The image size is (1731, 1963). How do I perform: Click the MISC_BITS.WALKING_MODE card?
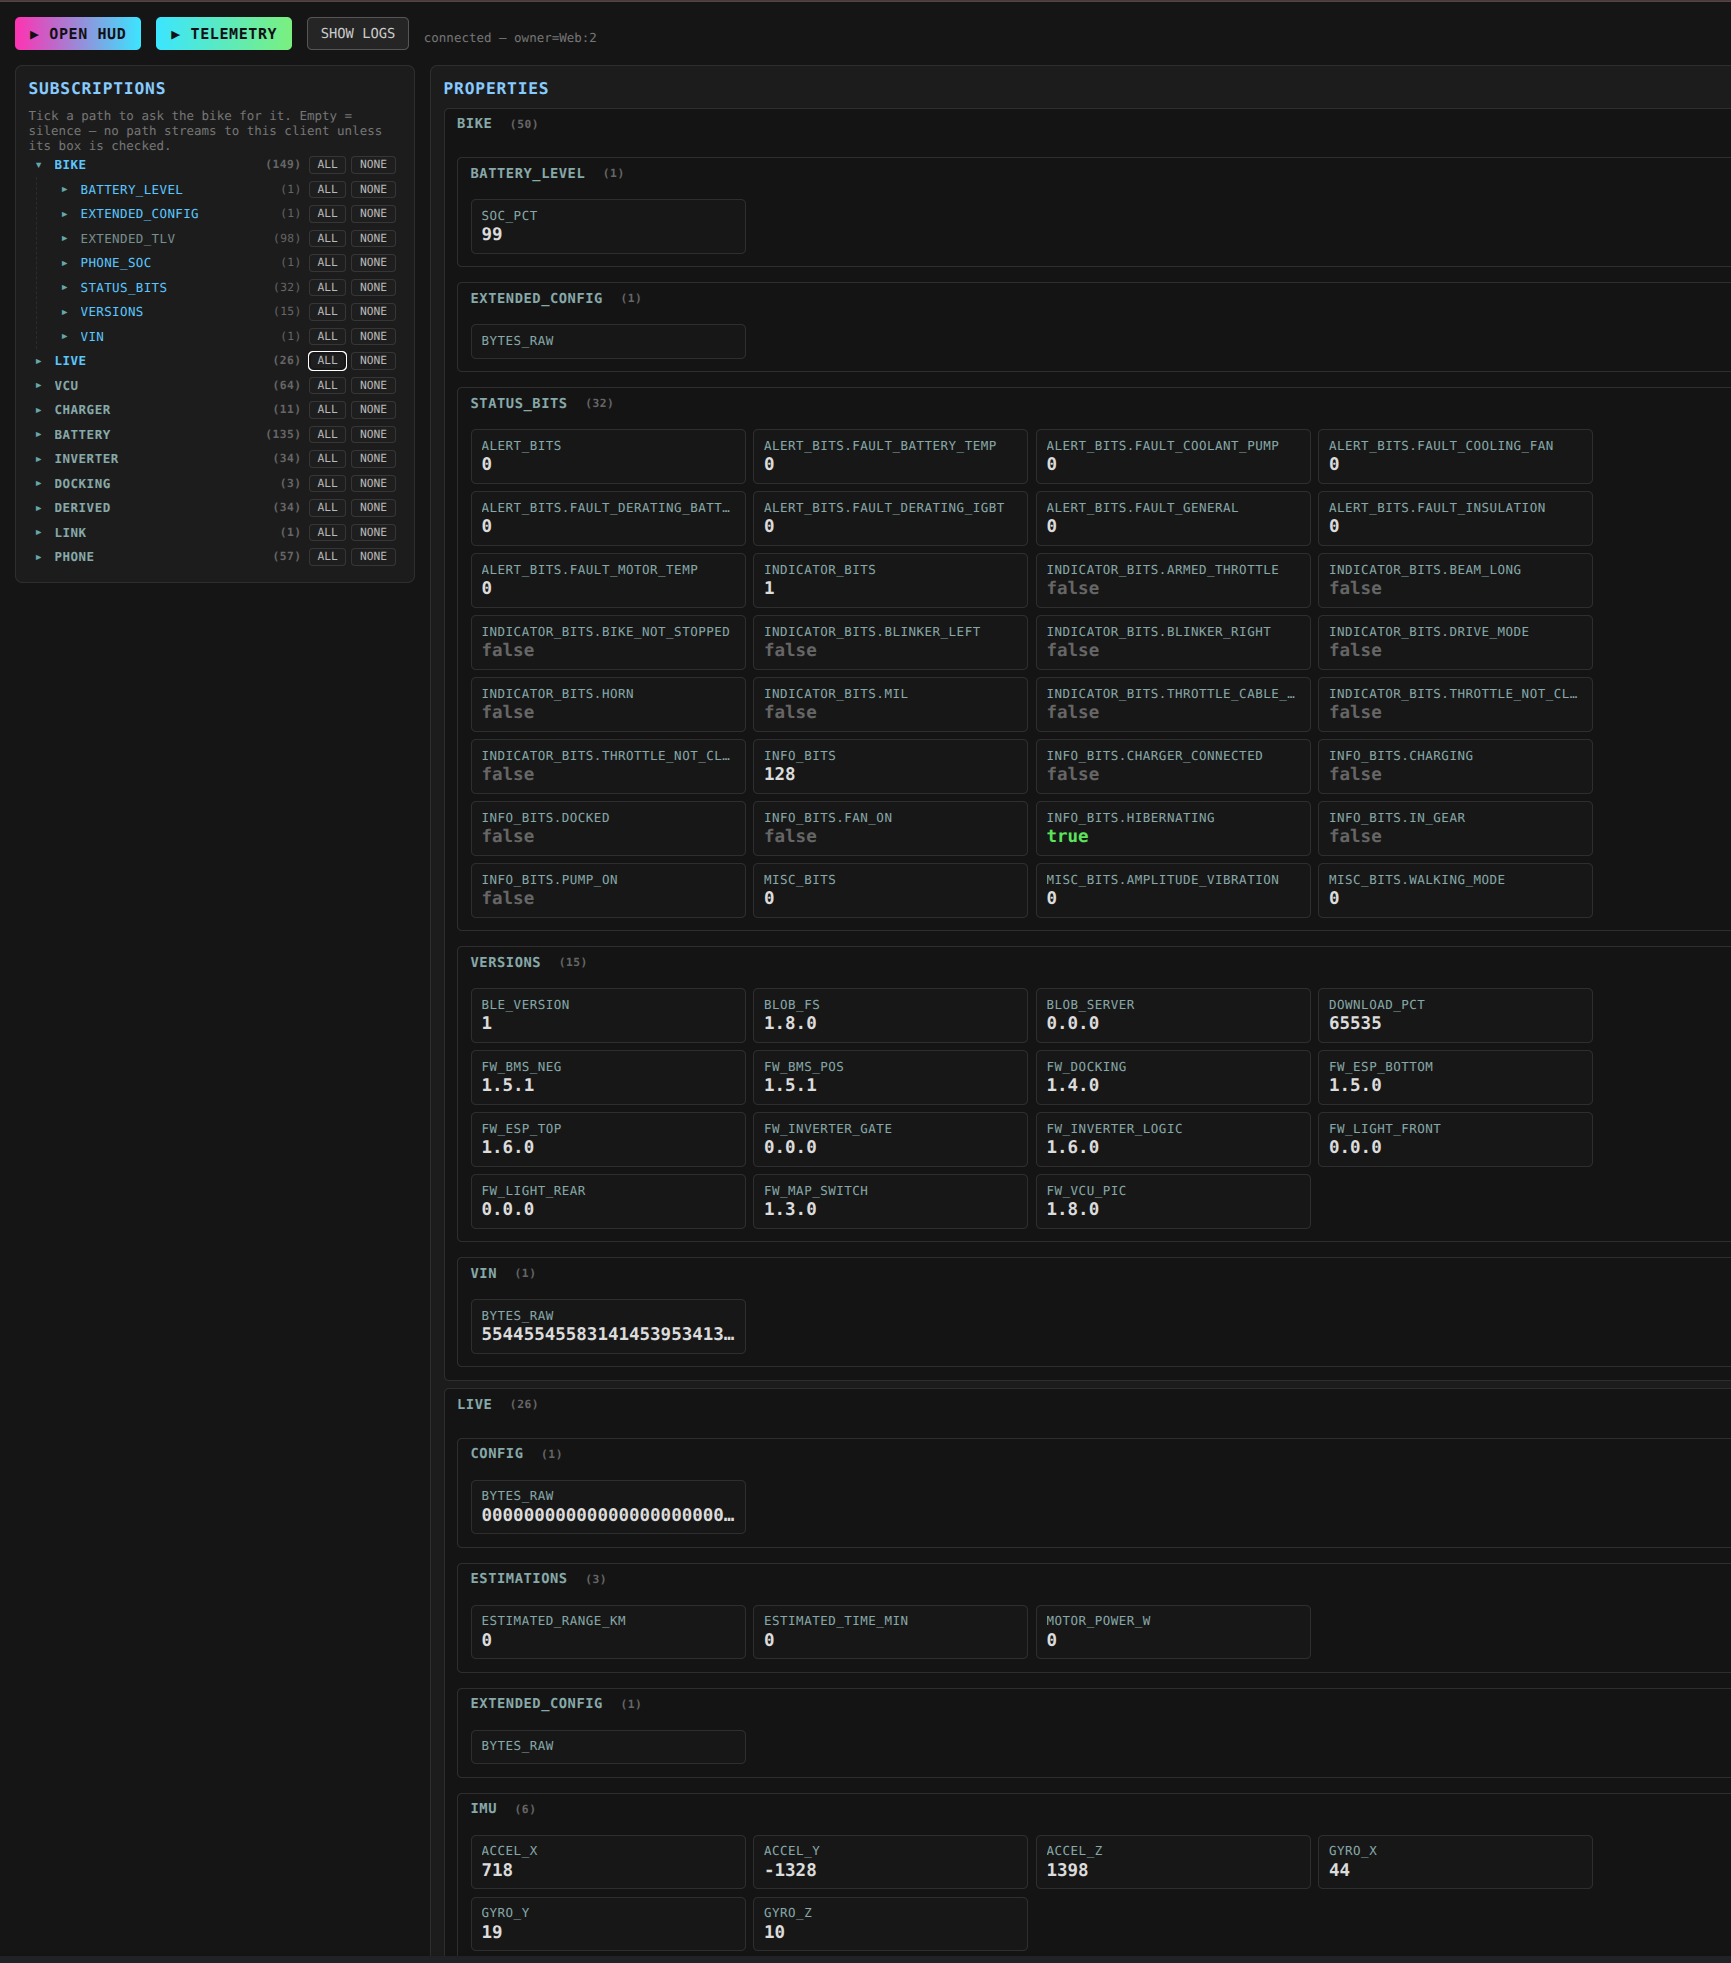(x=1455, y=890)
